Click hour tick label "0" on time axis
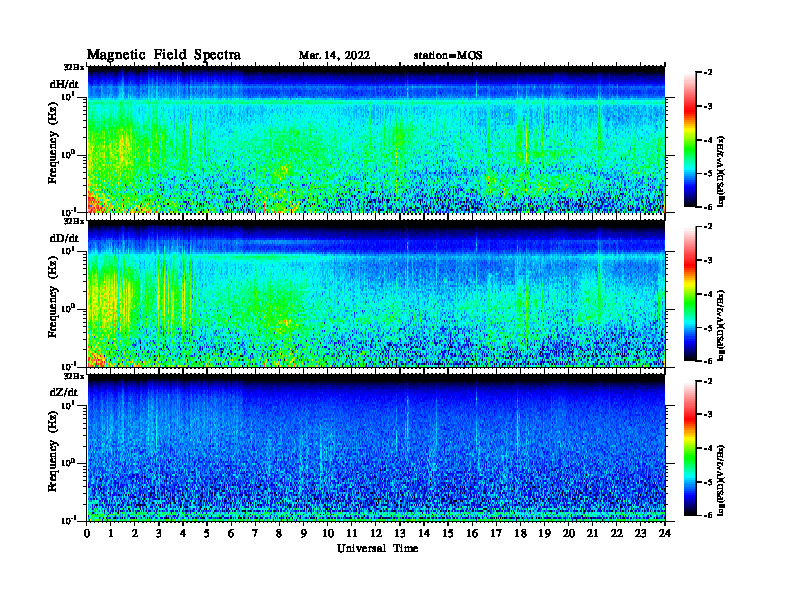The width and height of the screenshot is (792, 612). [x=87, y=534]
